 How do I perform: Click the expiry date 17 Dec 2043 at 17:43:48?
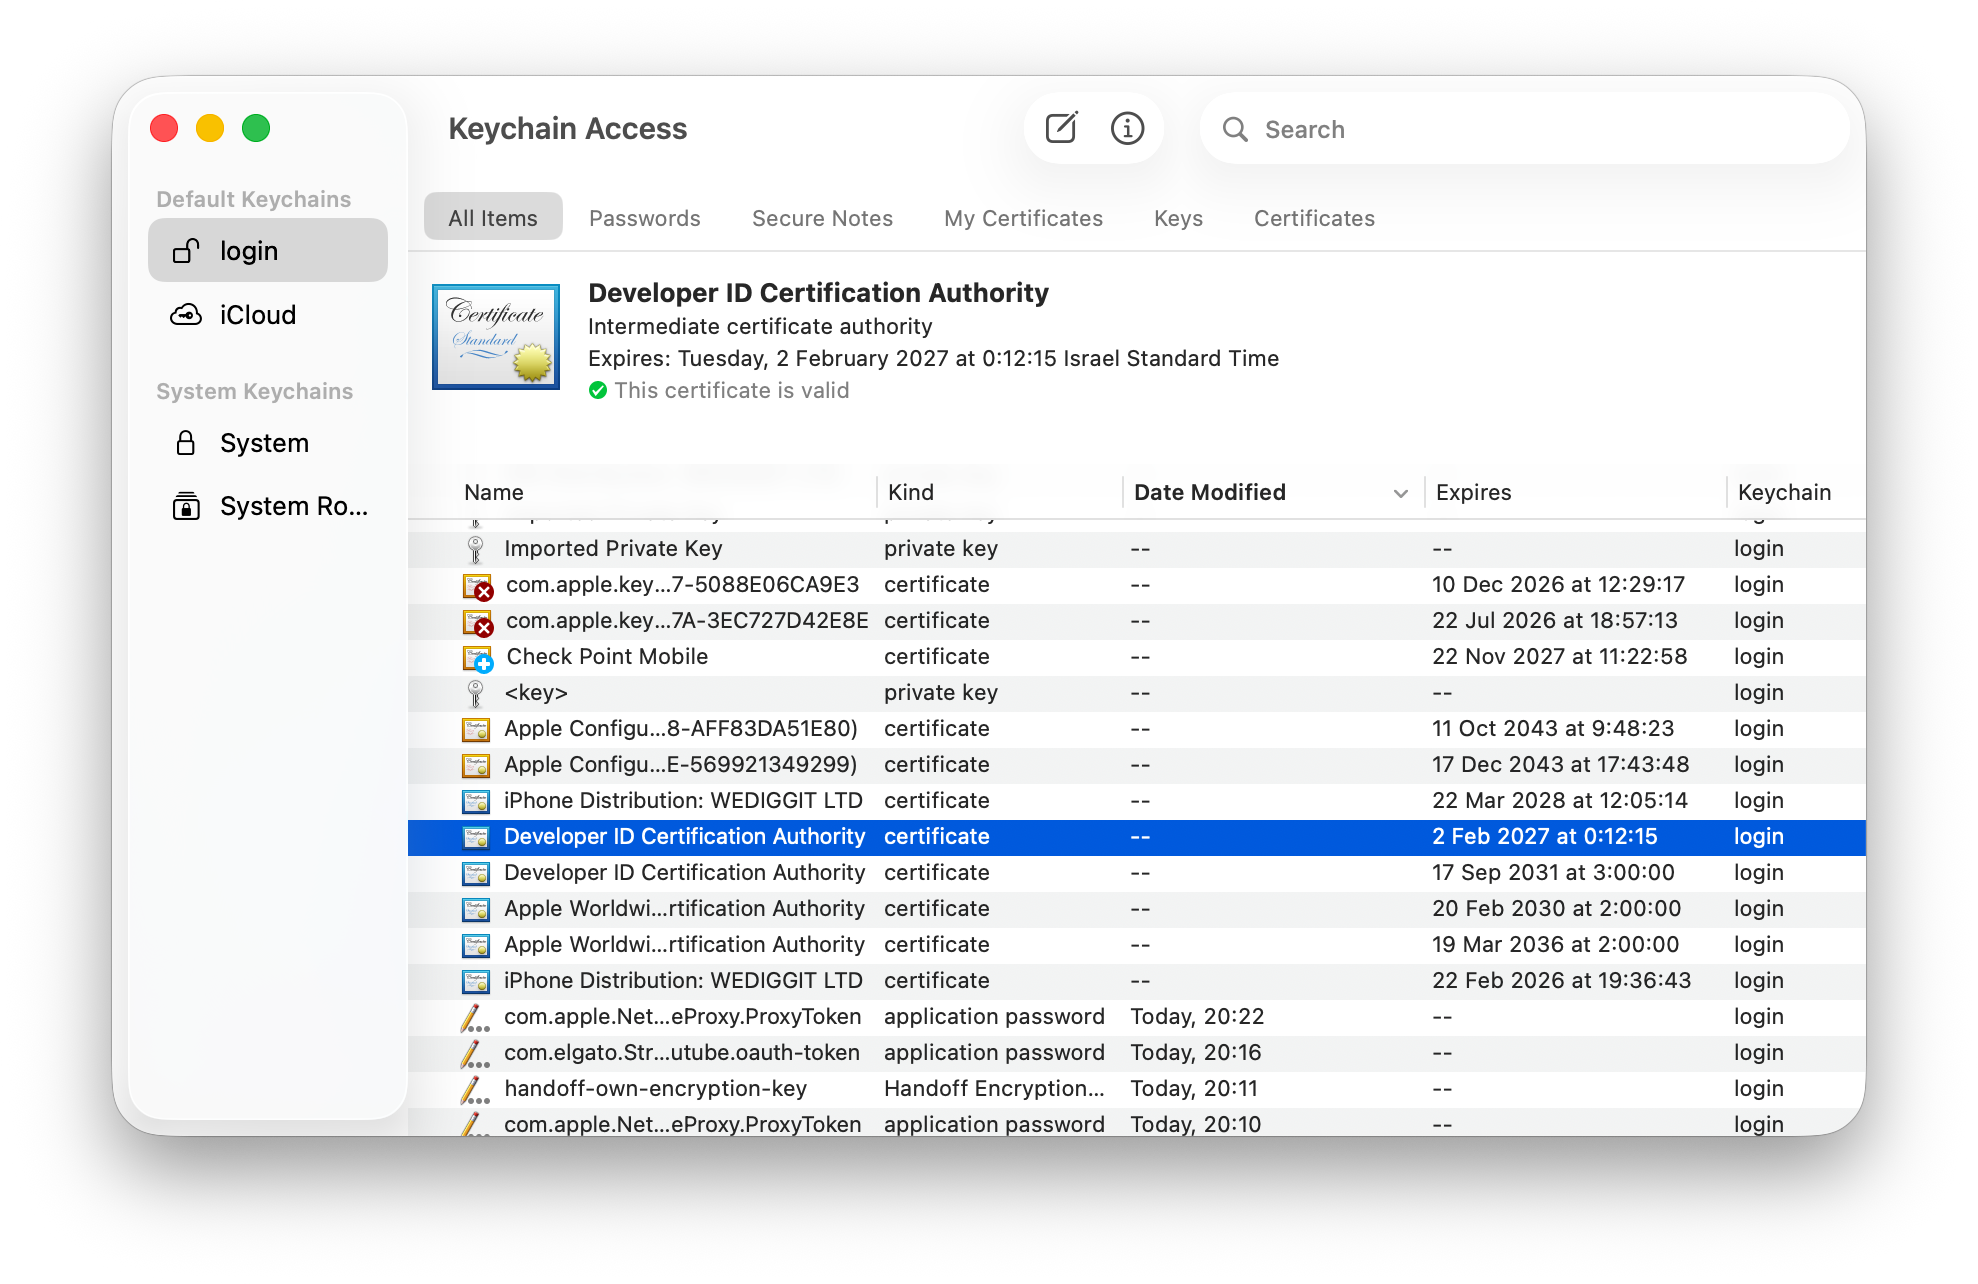pyautogui.click(x=1561, y=765)
